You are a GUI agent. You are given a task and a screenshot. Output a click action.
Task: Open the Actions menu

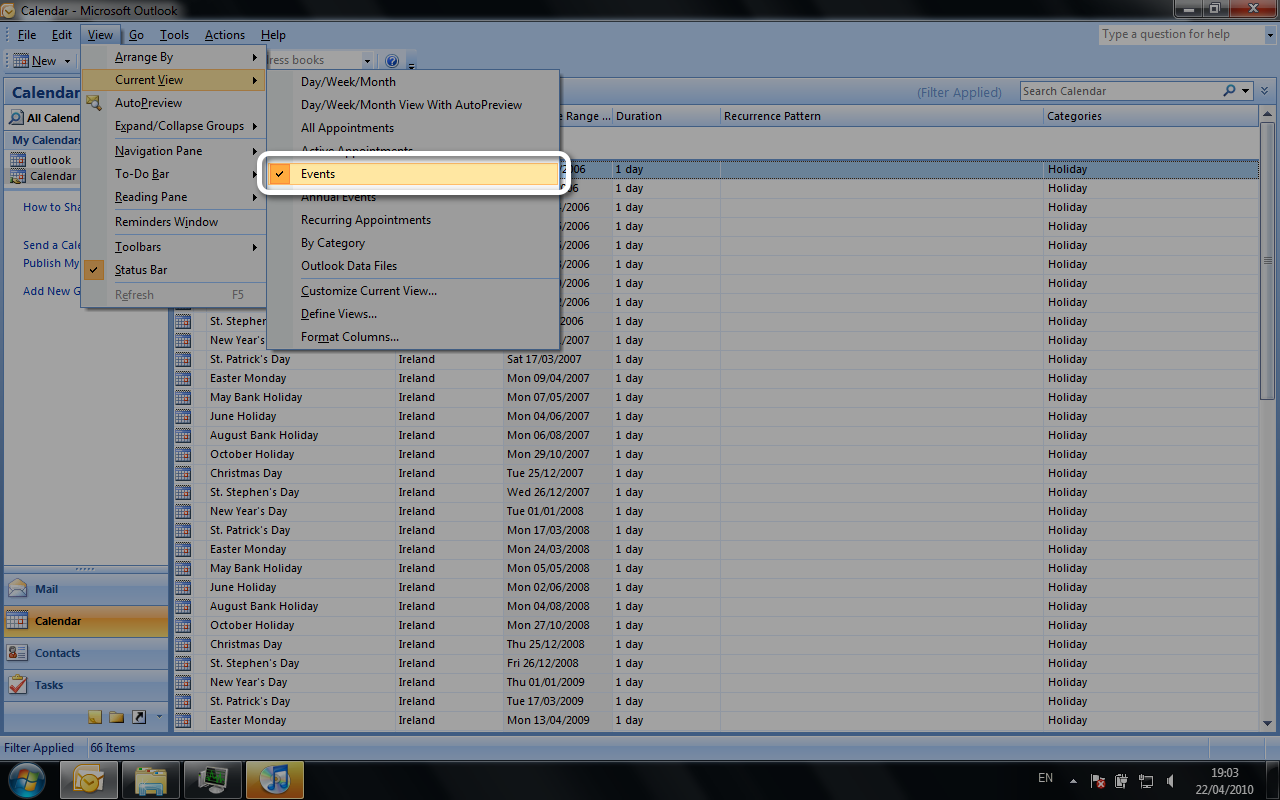(225, 35)
